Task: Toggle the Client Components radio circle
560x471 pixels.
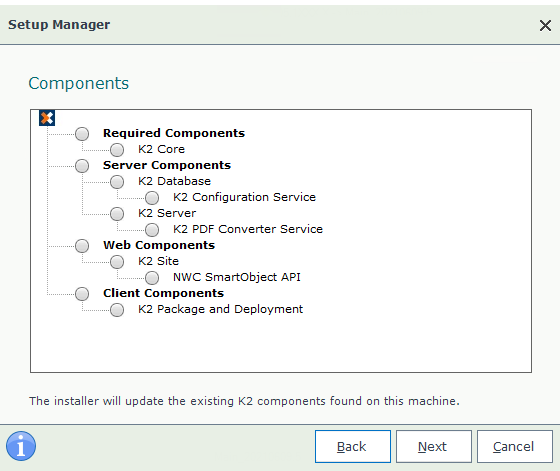Action: (x=82, y=294)
